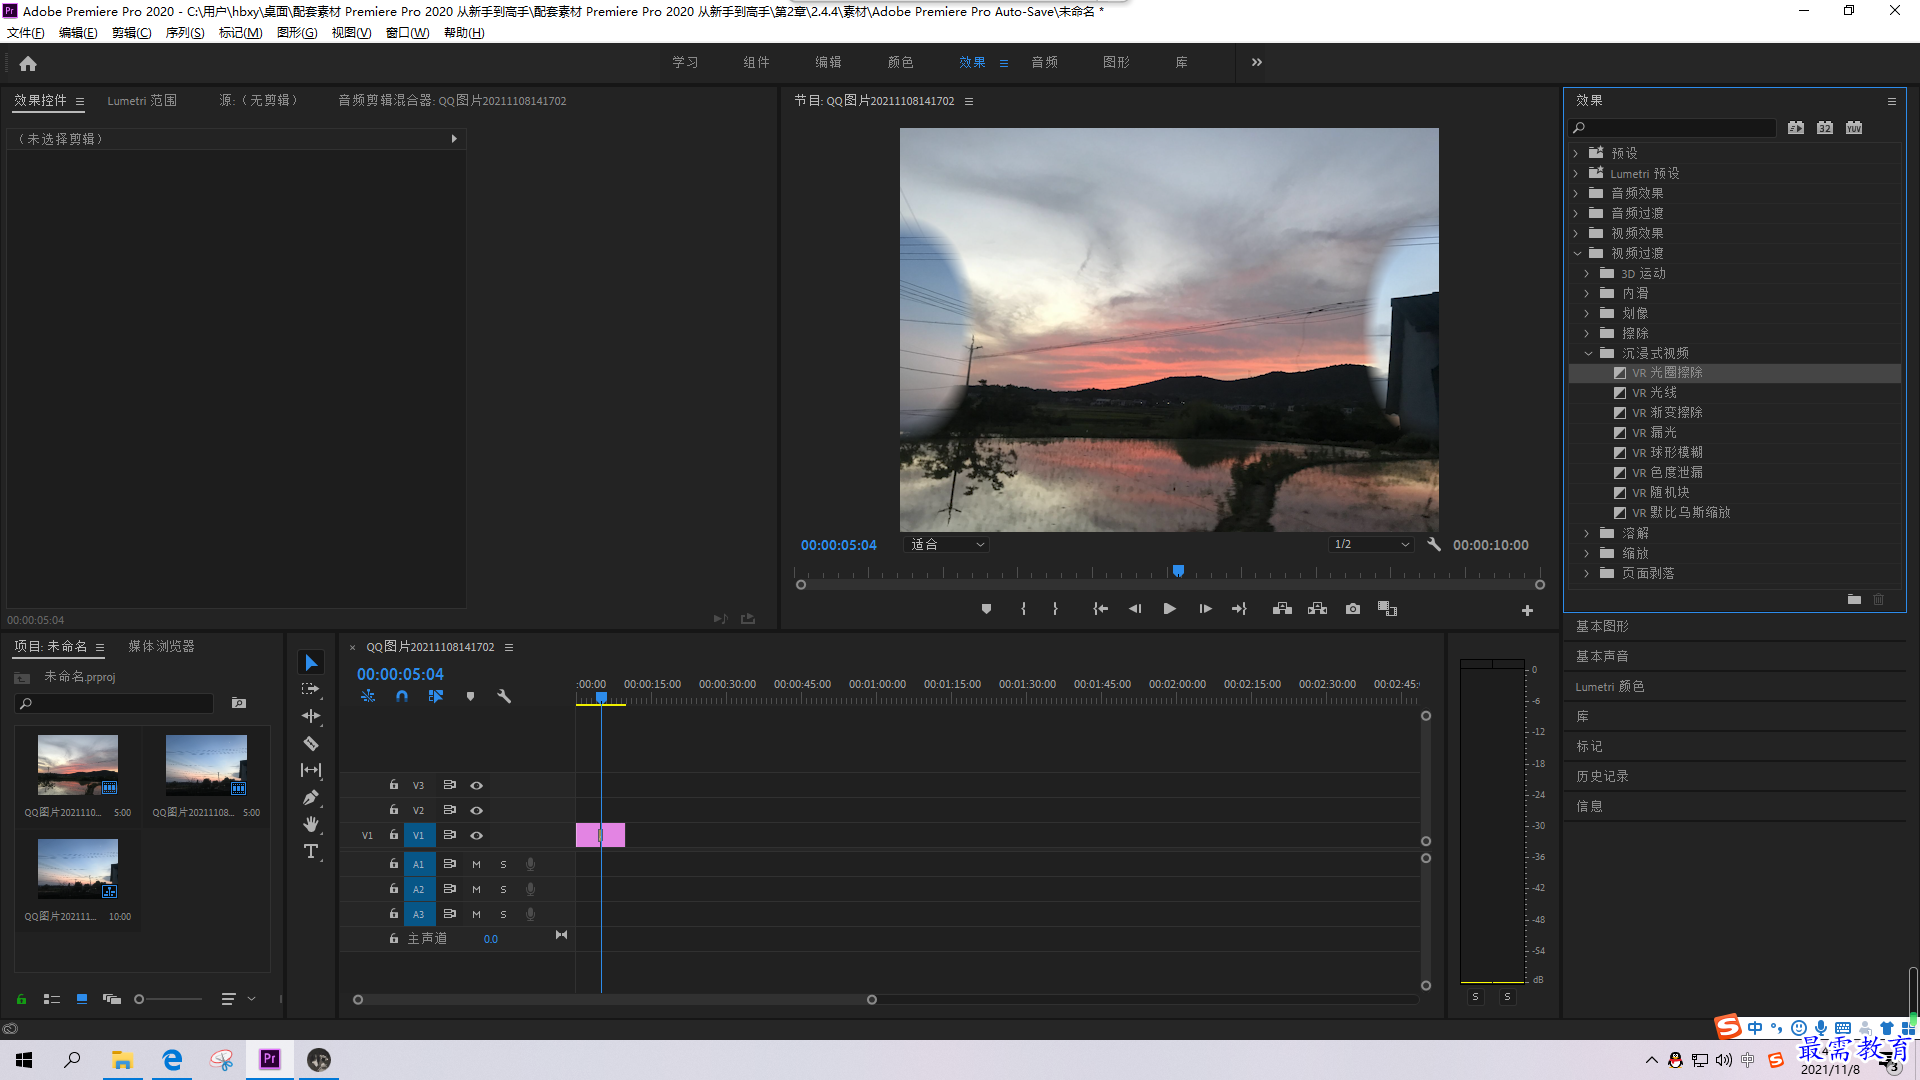Select the Razor tool
The width and height of the screenshot is (1920, 1080).
[311, 744]
